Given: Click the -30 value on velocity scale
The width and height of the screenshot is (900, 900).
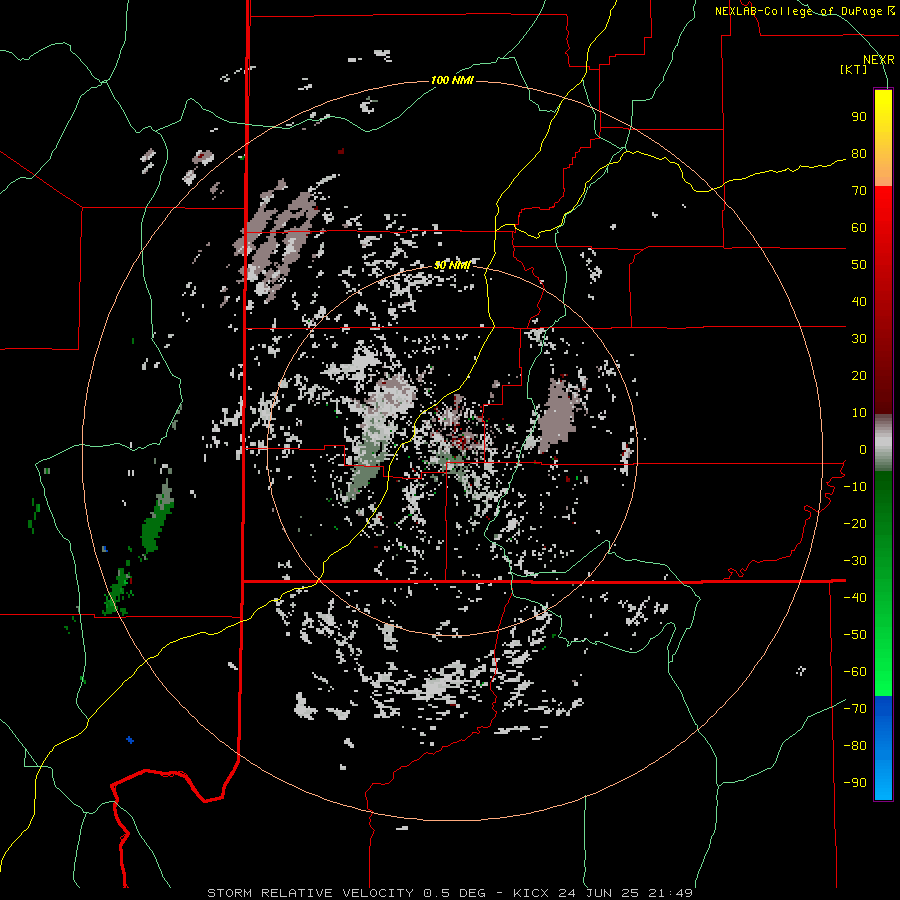Looking at the screenshot, I should coord(855,561).
